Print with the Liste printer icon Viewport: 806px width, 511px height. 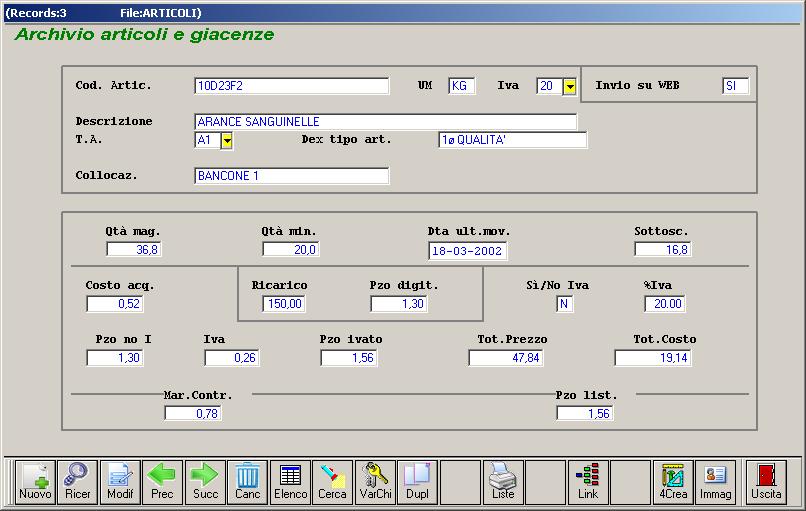(503, 482)
